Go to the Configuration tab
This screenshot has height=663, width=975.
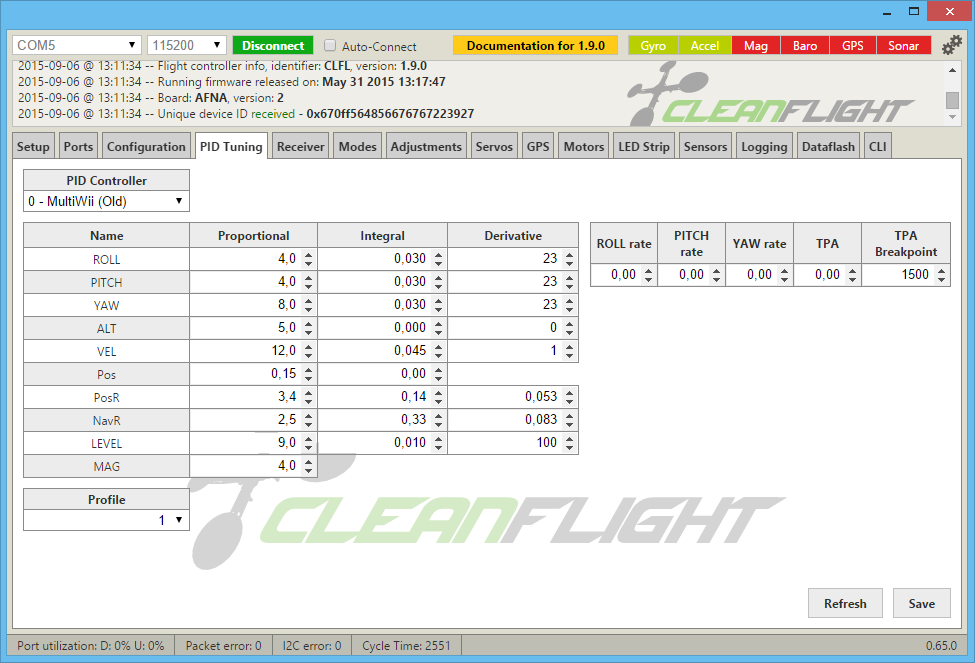click(x=146, y=147)
